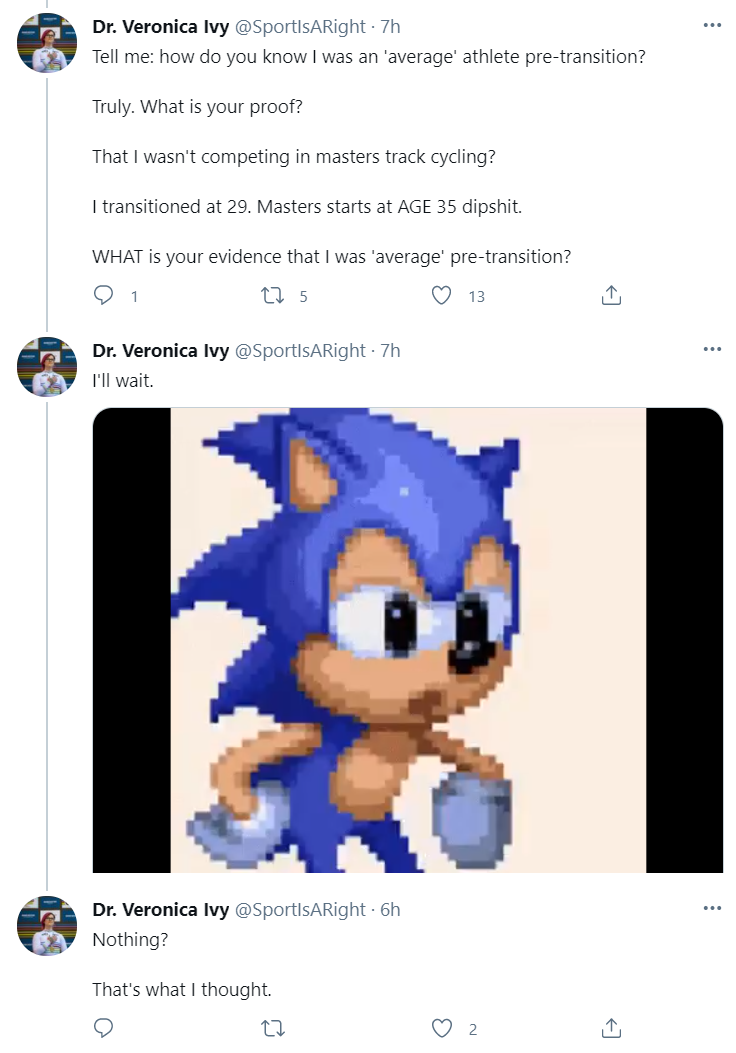Viewport: 736px width, 1053px height.
Task: Open Dr. Veronica Ivy name on first tweet
Action: (x=160, y=26)
